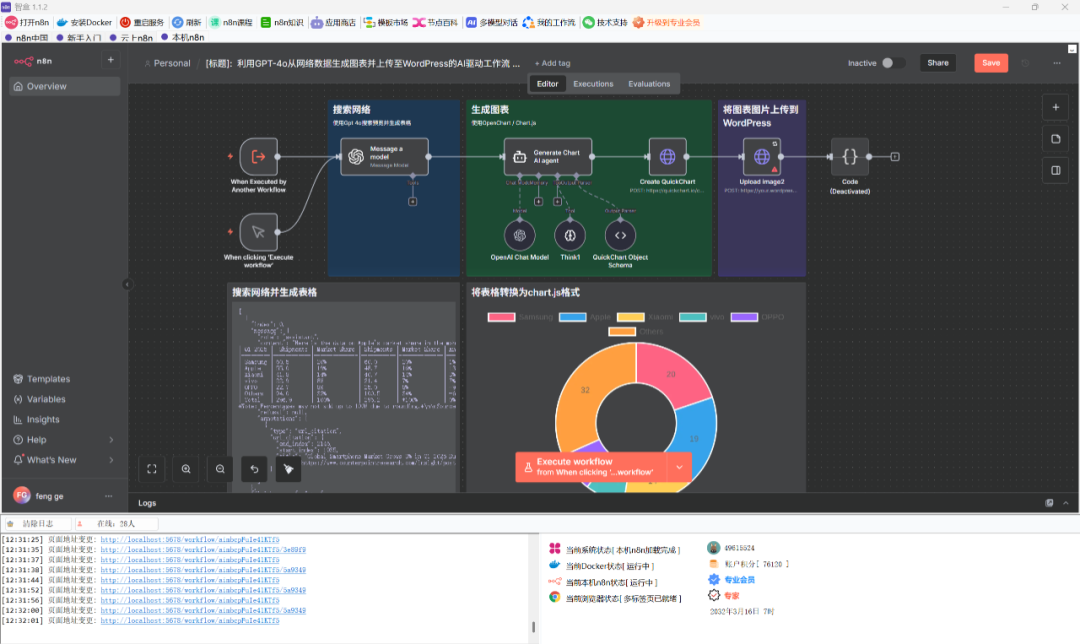Screen dimensions: 1080x644
Task: Switch to the 云上n8n browser tab
Action: tap(131, 38)
